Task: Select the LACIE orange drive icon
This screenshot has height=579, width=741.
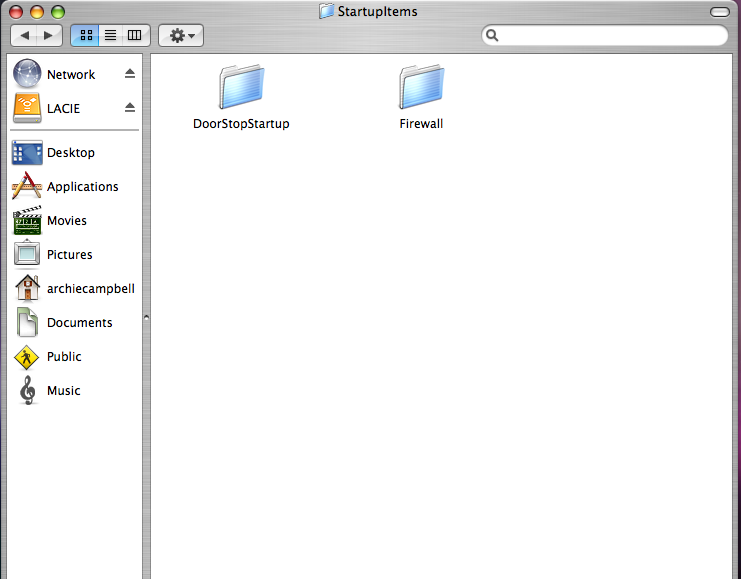Action: click(x=27, y=108)
